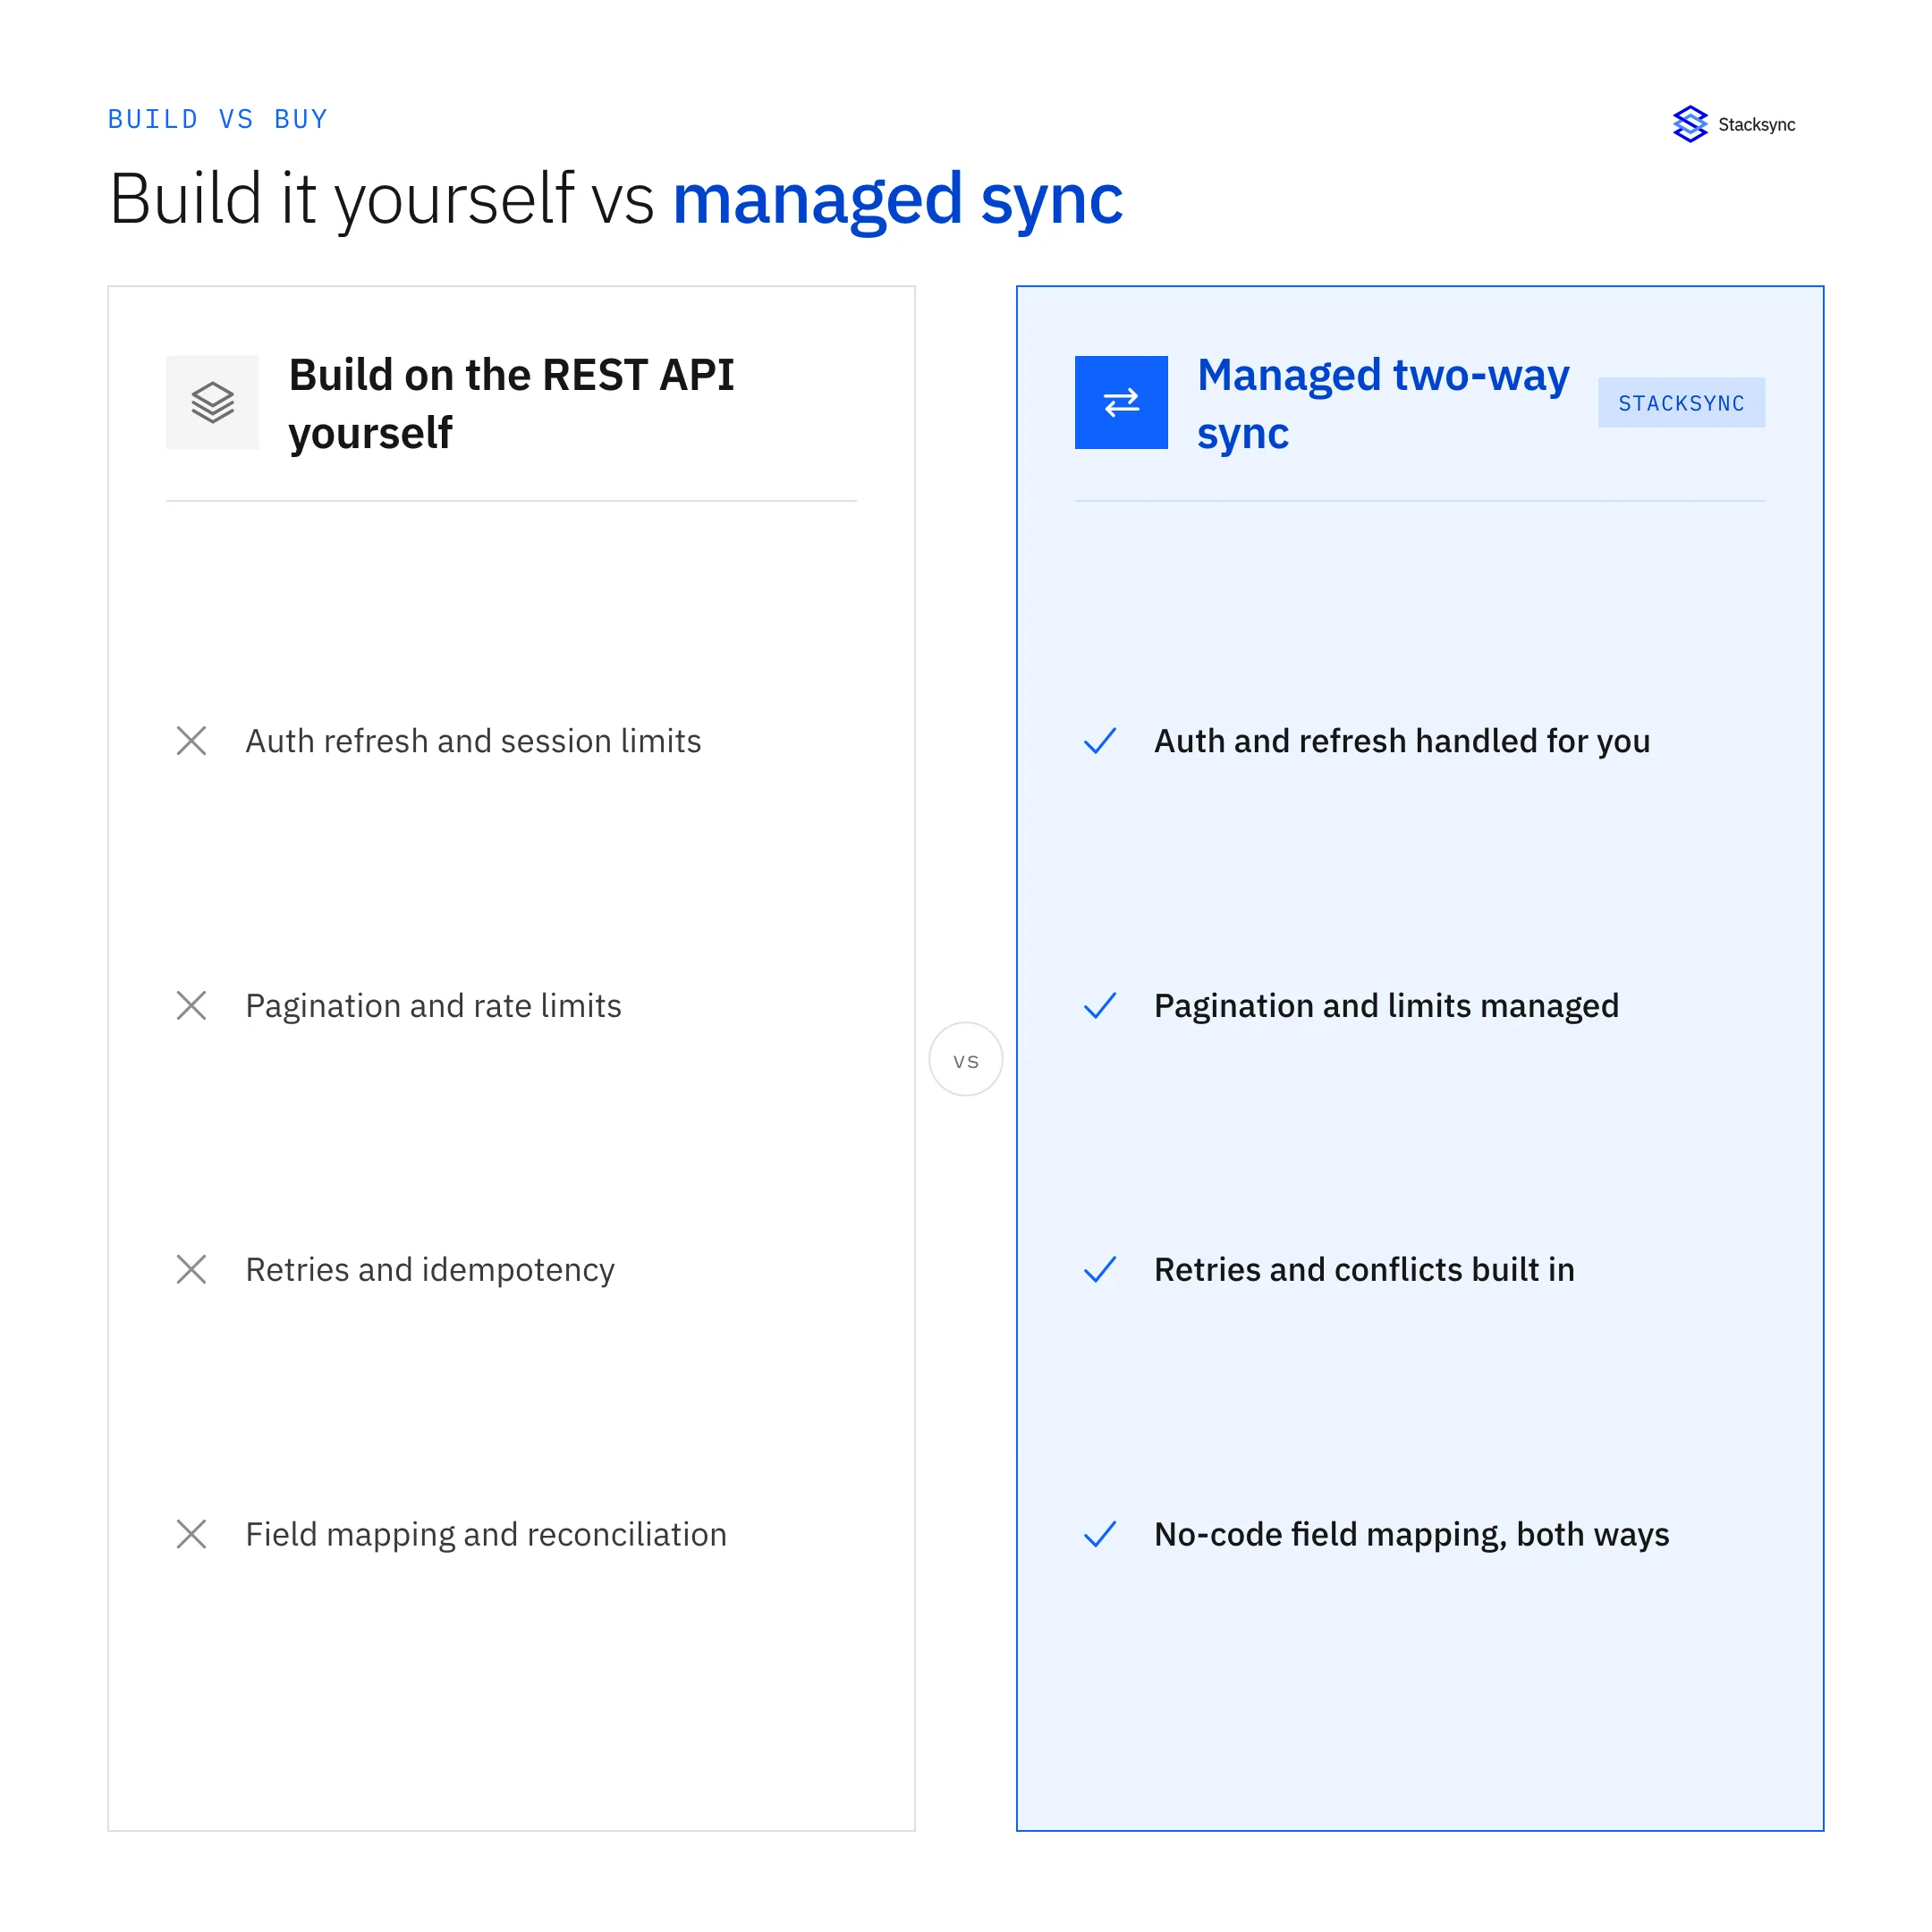This screenshot has width=1932, height=1932.
Task: Click the stacked layers icon
Action: coord(212,402)
